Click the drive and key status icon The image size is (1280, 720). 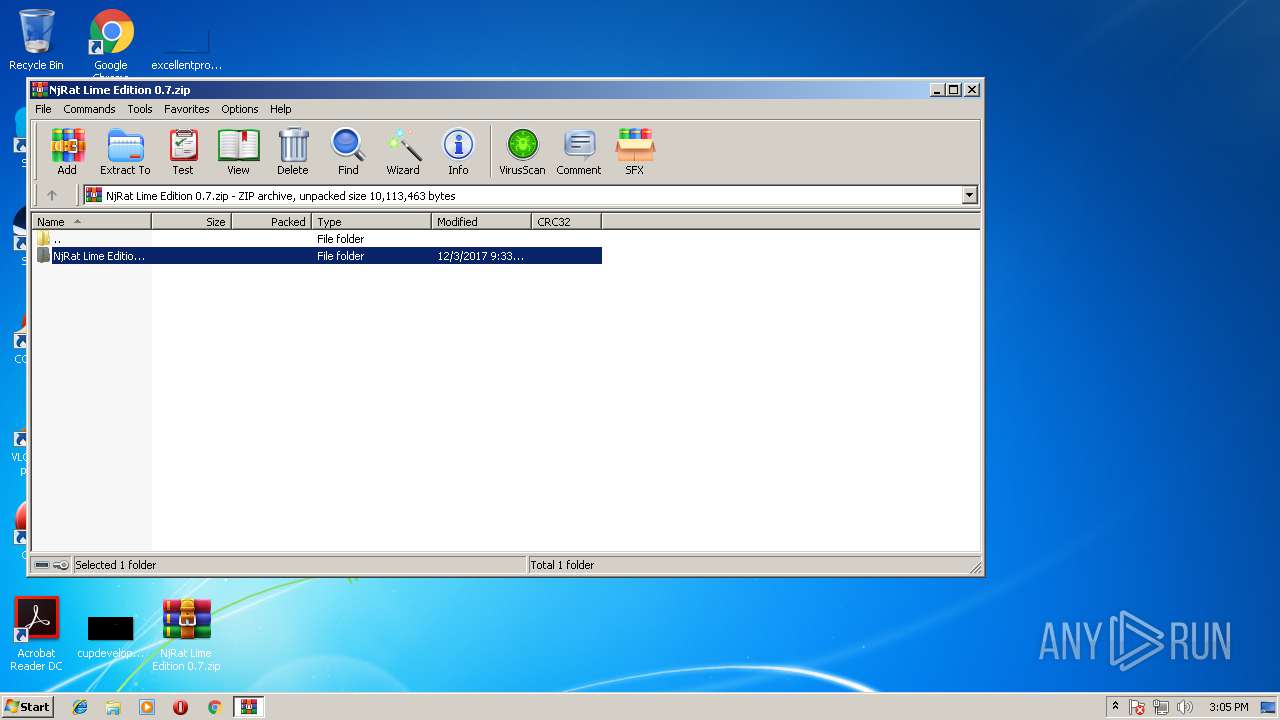pos(52,565)
